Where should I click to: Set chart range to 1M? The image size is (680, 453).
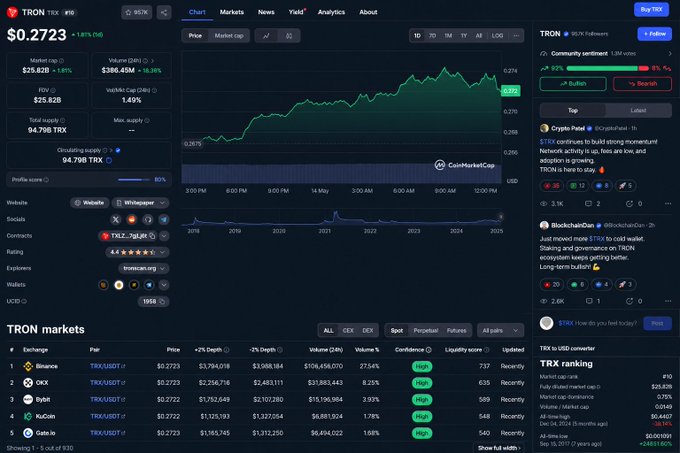point(448,36)
